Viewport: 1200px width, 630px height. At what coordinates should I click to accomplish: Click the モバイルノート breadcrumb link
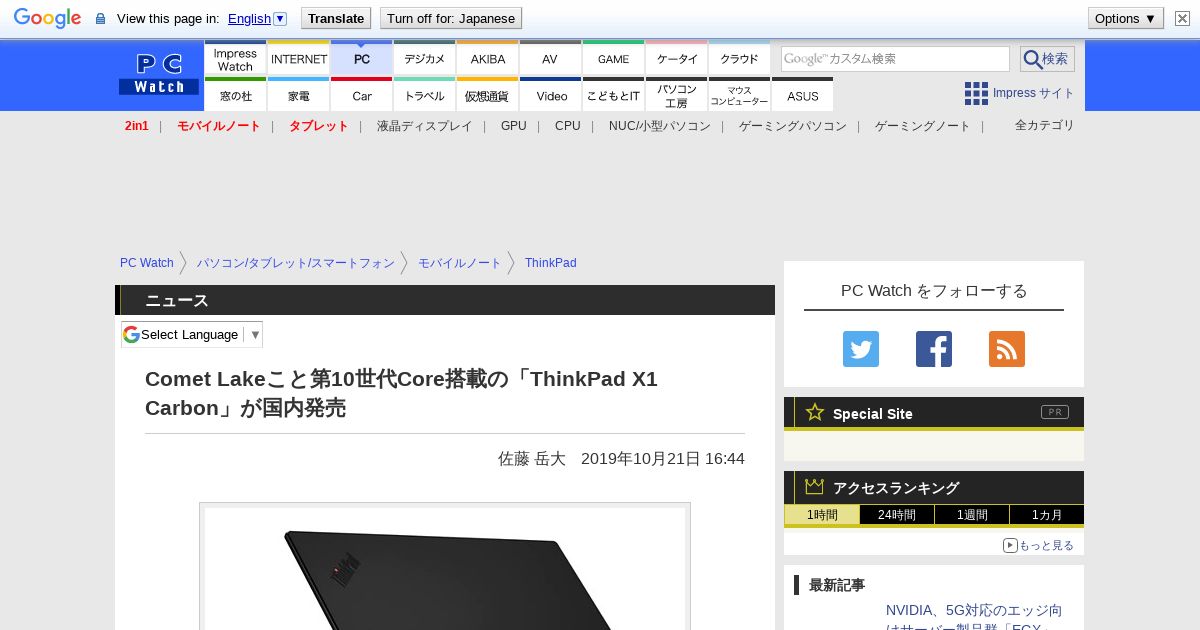click(x=460, y=263)
